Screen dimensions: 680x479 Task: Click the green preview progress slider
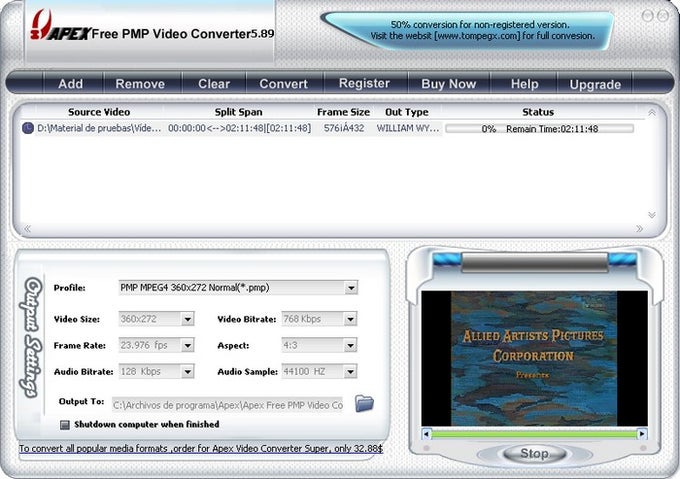[x=534, y=433]
